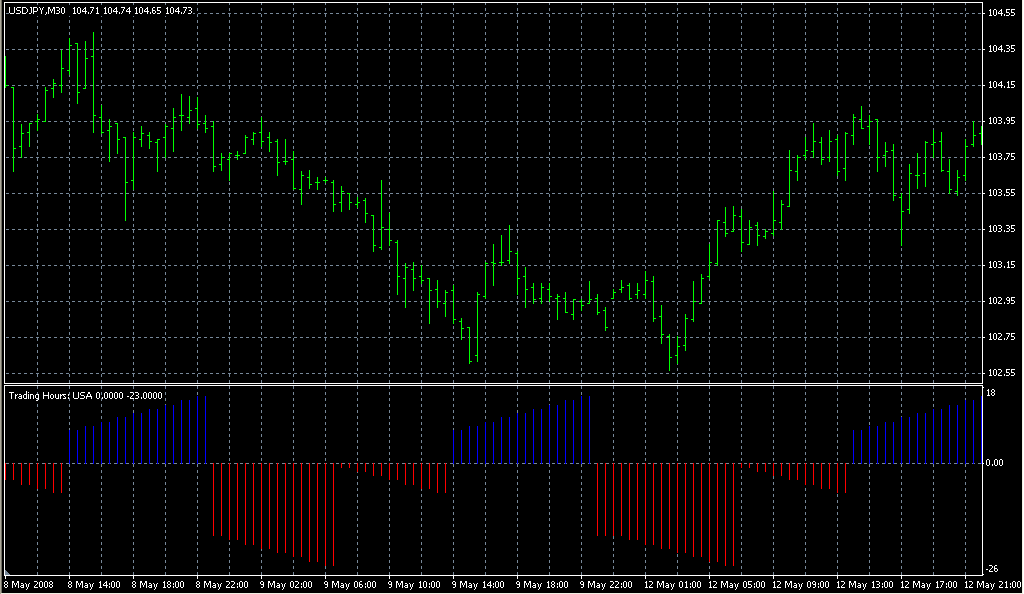Click the 9 May 18:00 time label

pos(542,585)
